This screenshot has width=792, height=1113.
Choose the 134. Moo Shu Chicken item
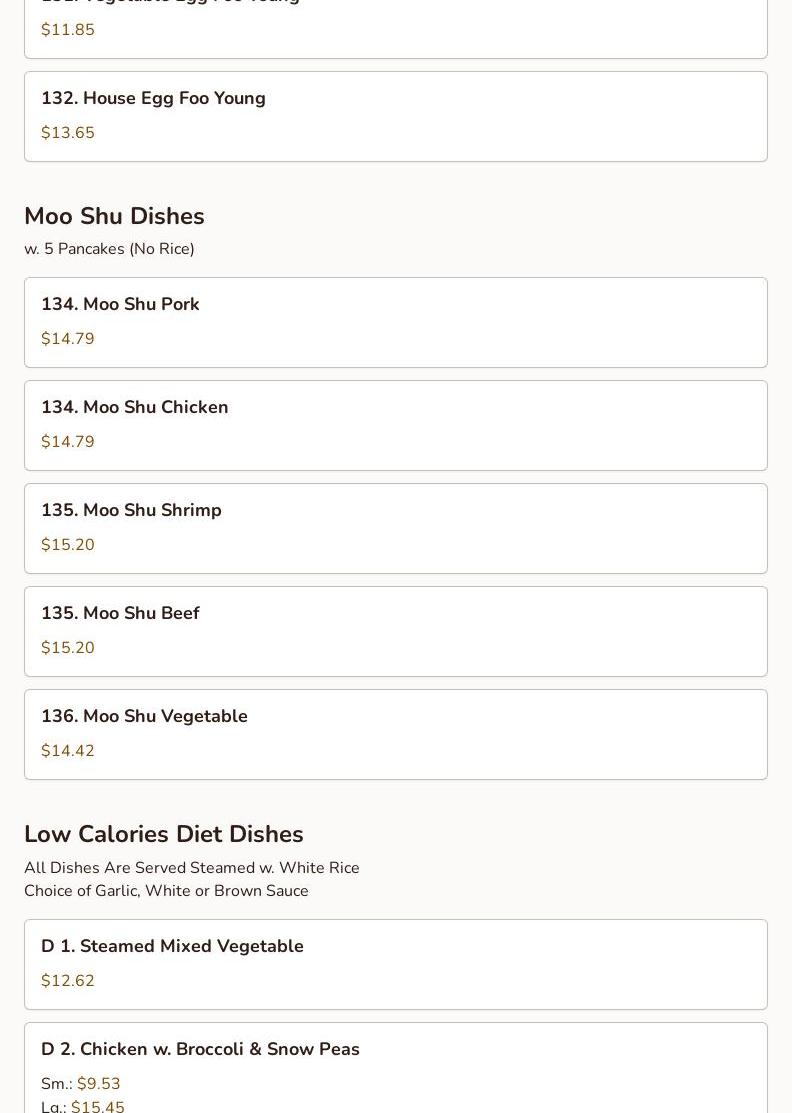pos(134,407)
